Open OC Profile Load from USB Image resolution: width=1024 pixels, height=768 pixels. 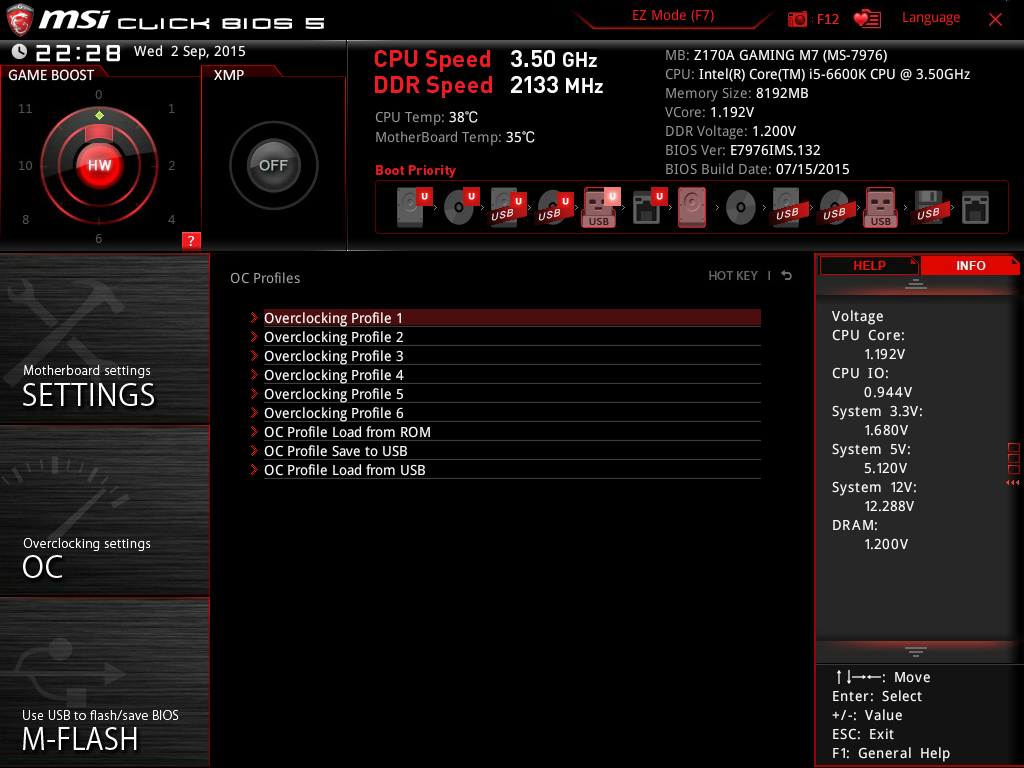512,470
